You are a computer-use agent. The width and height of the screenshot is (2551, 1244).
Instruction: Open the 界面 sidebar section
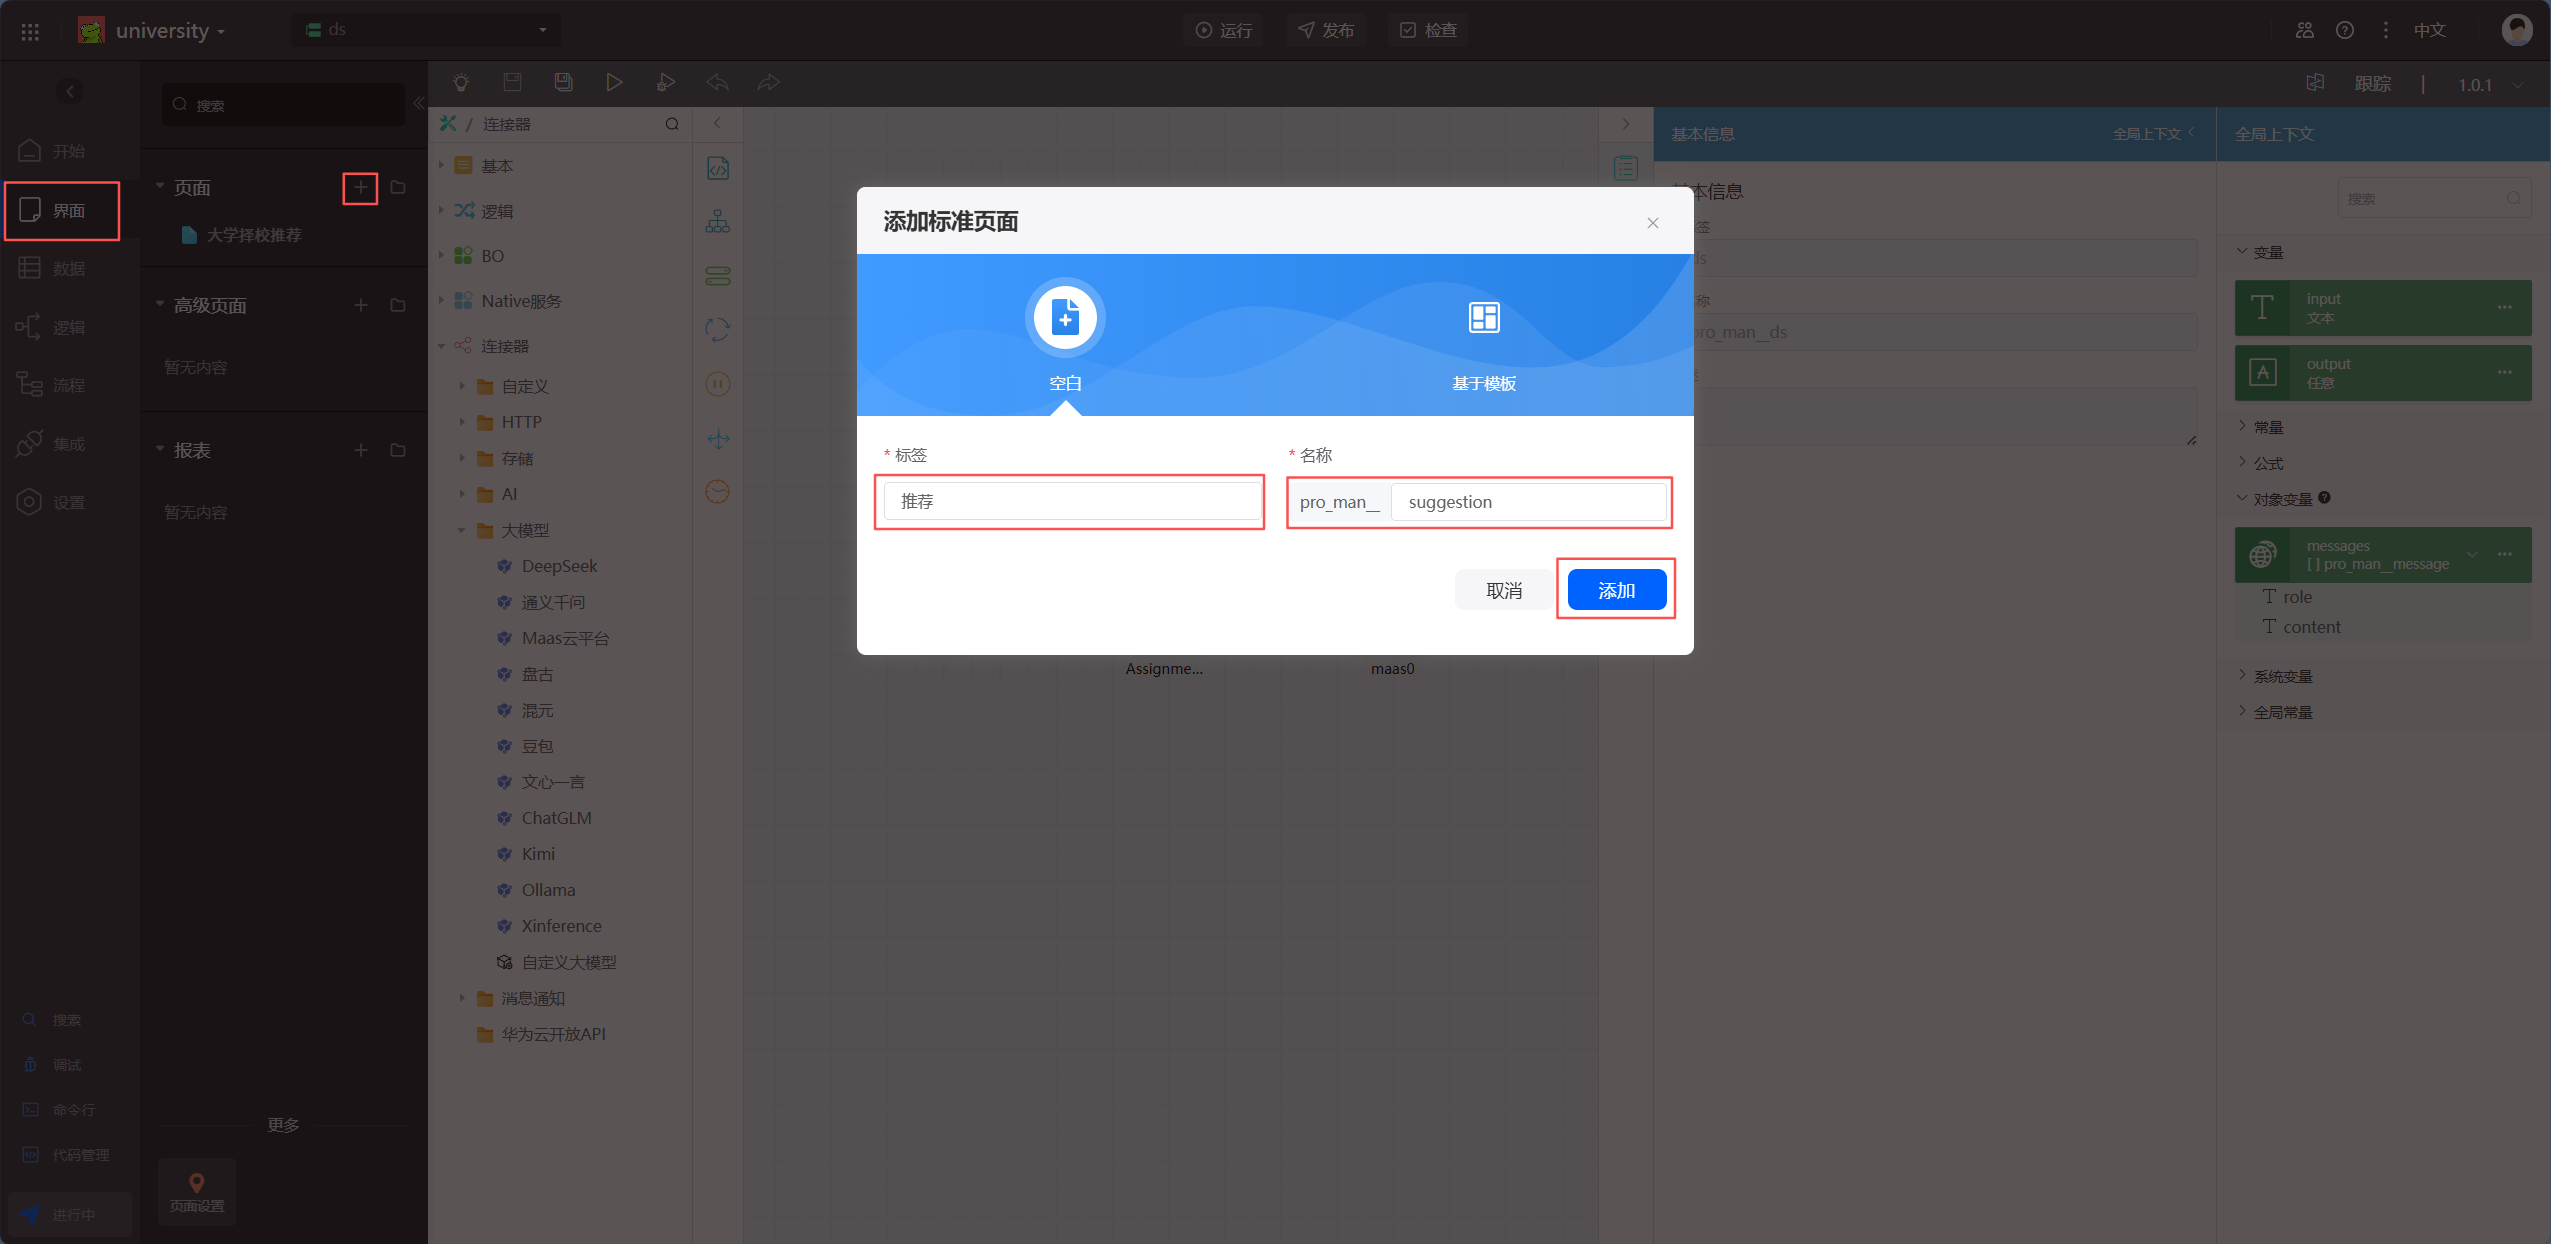pos(62,210)
